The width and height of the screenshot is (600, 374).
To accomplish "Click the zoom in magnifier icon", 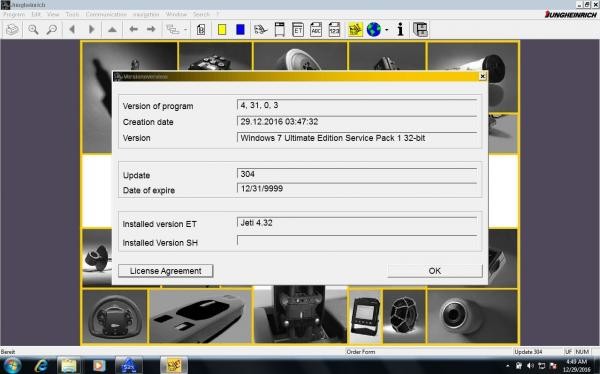I will pyautogui.click(x=33, y=29).
